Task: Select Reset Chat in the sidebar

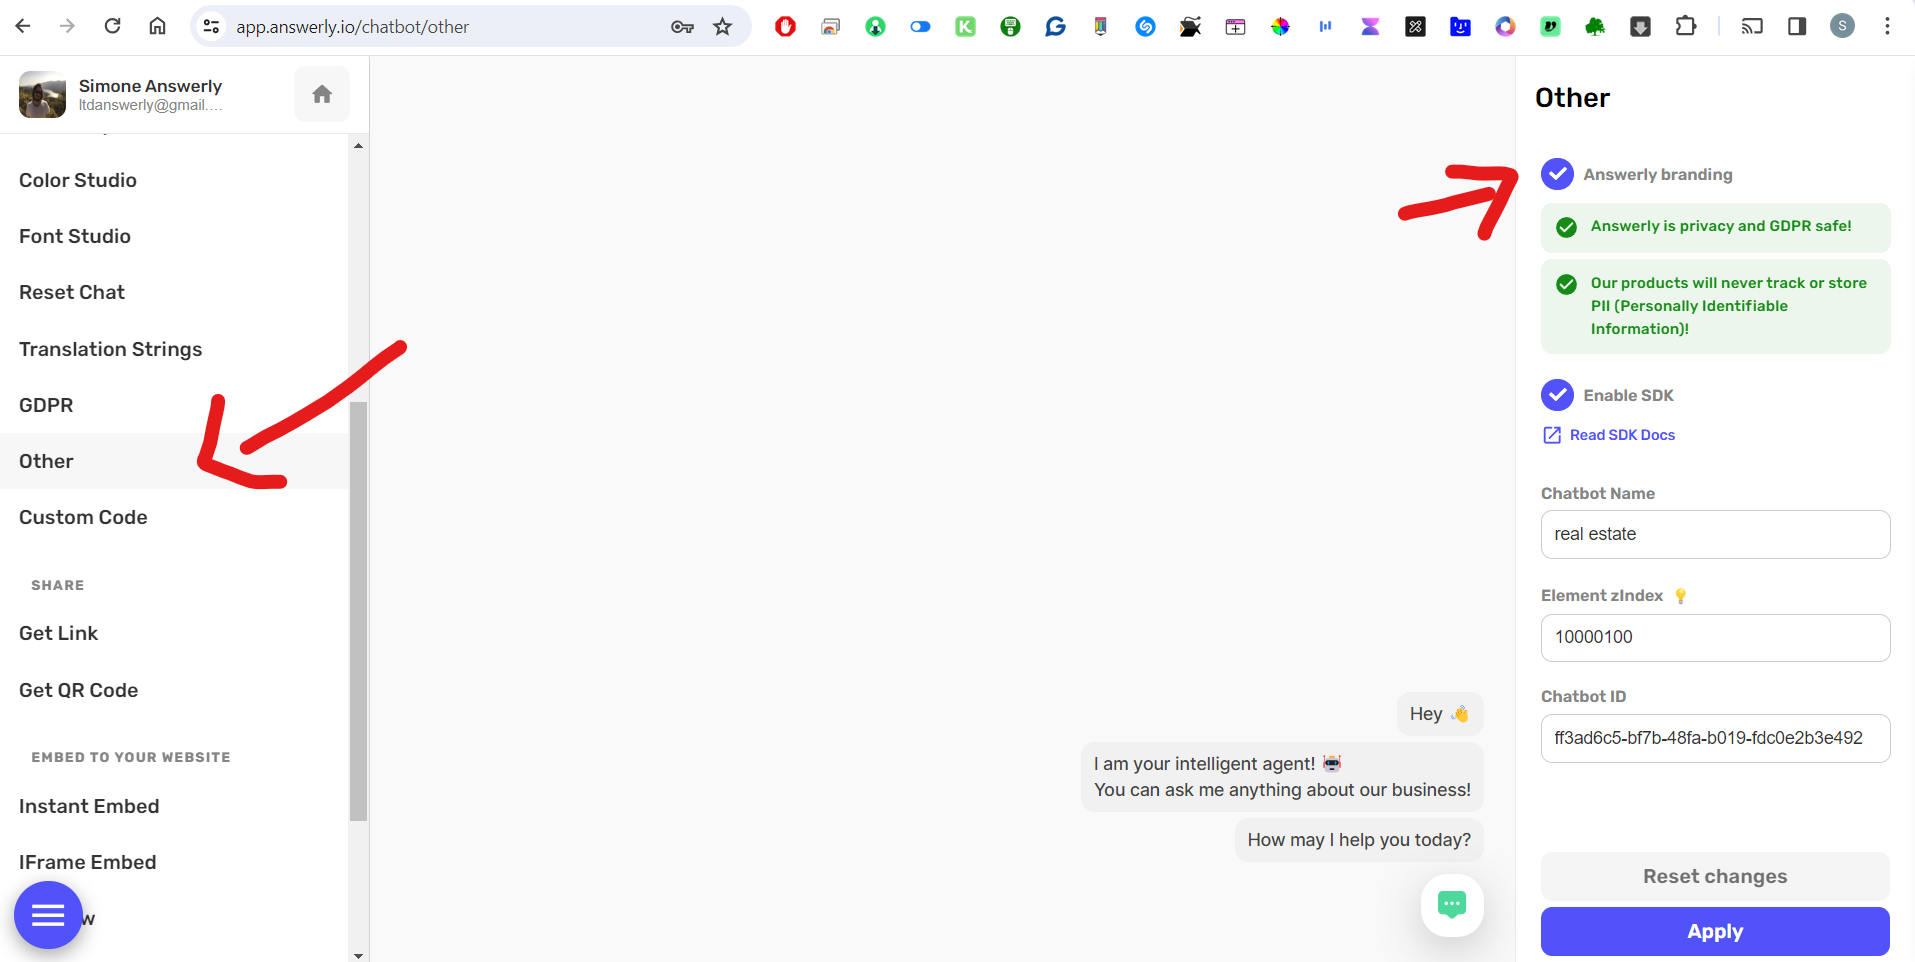Action: pyautogui.click(x=72, y=292)
